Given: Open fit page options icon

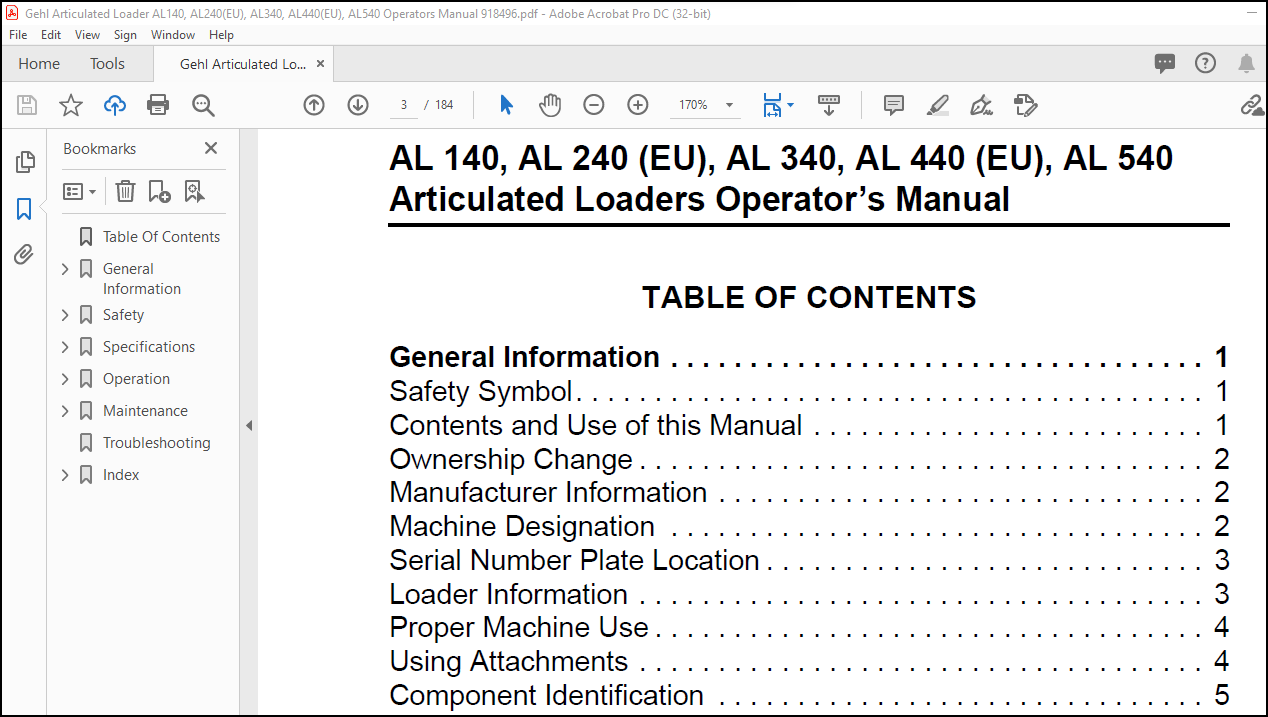Looking at the screenshot, I should [x=777, y=105].
